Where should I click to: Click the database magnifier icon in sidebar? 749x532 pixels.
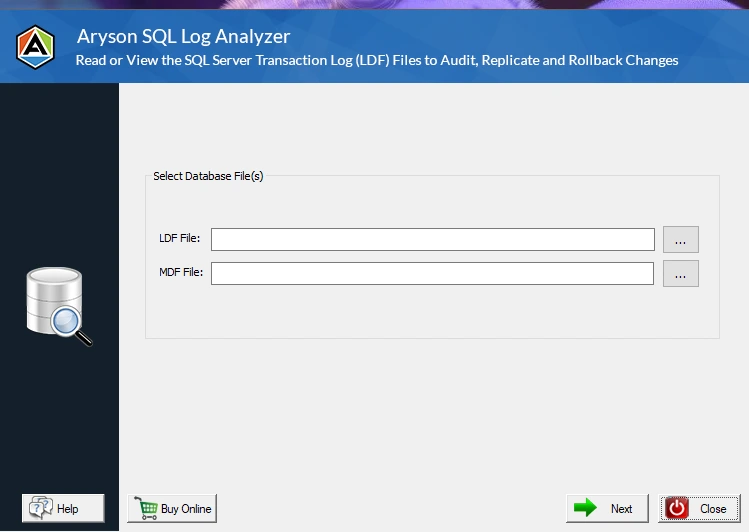click(58, 306)
